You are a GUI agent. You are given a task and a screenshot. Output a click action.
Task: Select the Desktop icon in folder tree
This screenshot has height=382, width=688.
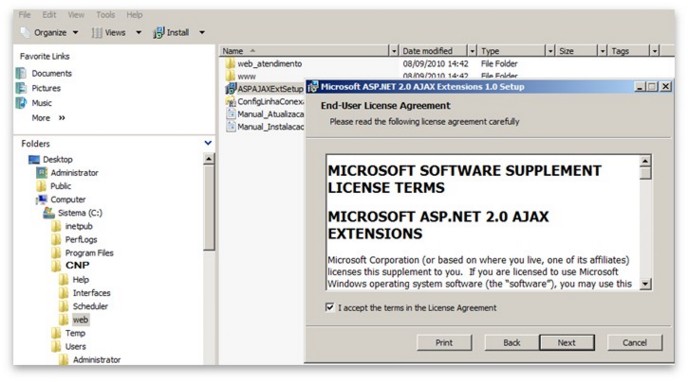pos(34,160)
